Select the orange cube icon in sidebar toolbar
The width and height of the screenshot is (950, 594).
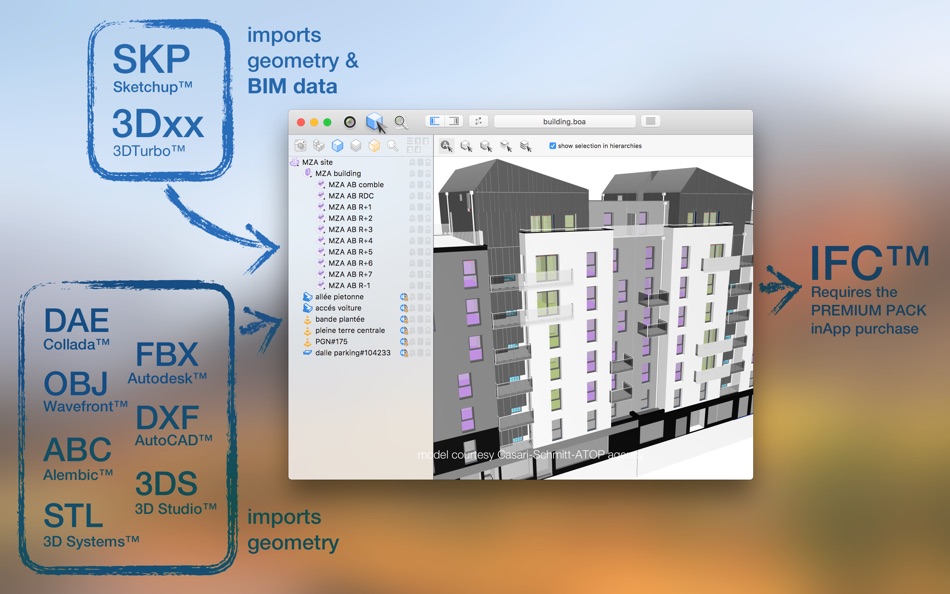coord(374,145)
